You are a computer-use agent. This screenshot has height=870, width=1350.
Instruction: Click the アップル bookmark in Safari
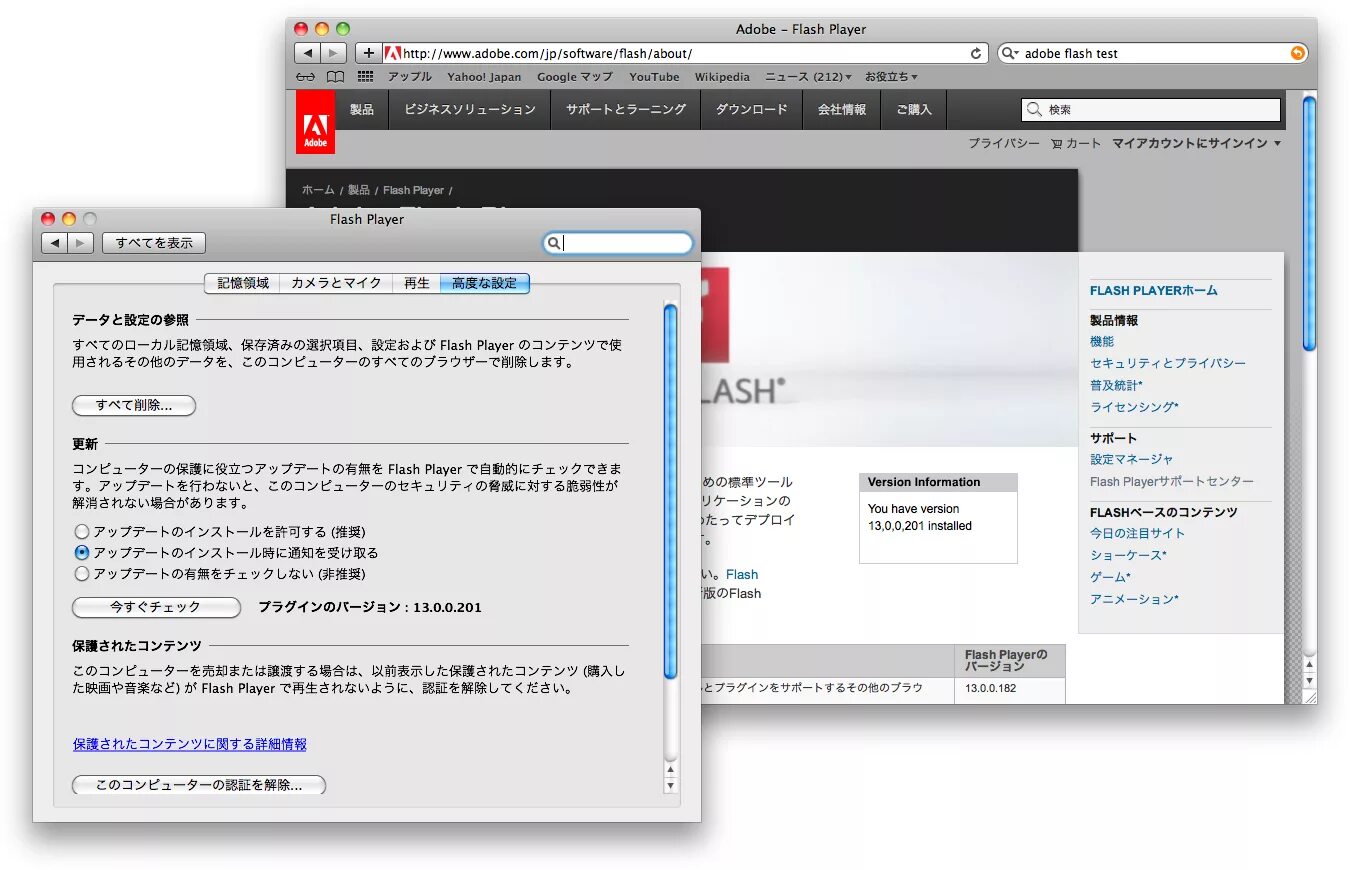(410, 77)
